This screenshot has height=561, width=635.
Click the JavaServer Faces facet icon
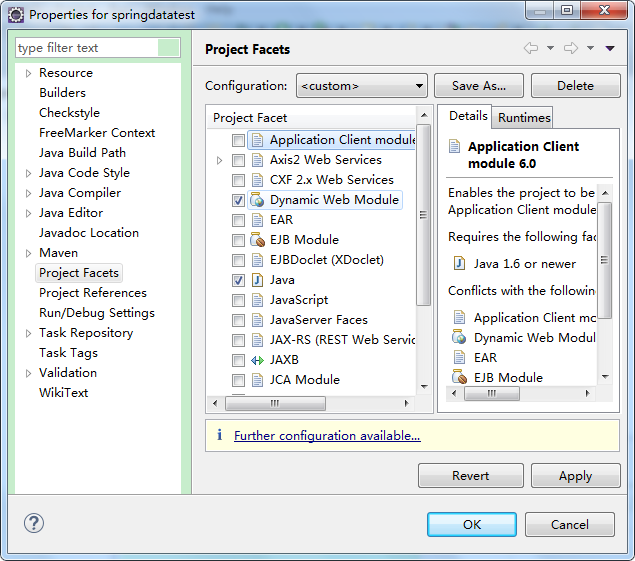tap(257, 320)
